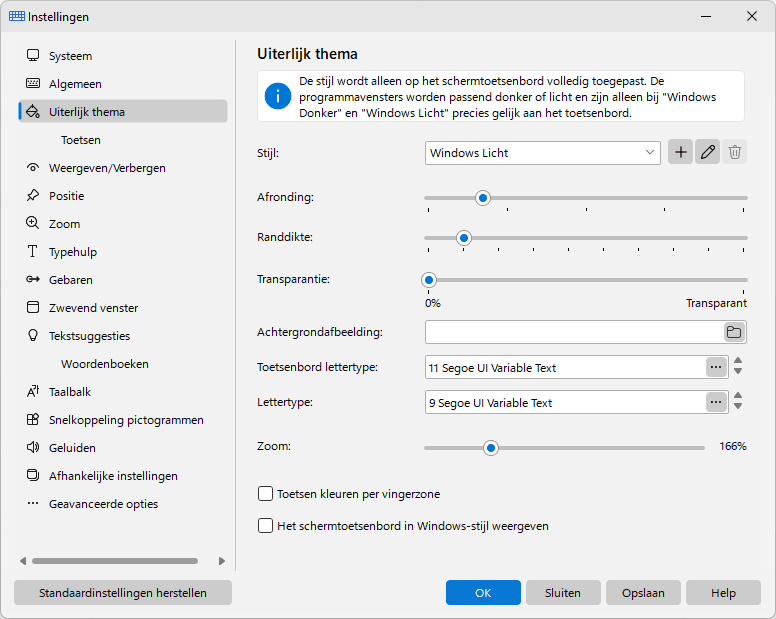Enable Toetsen kleuren per vingerzone checkbox

[265, 493]
